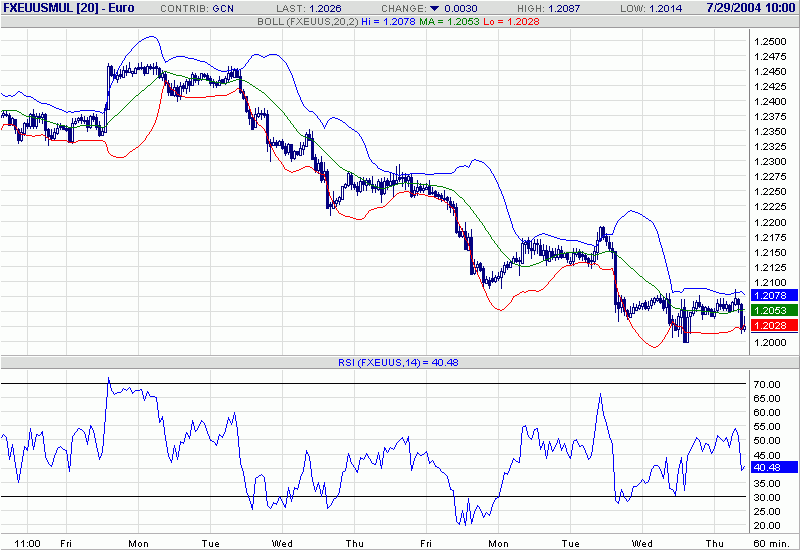
Task: Click the first Thu date label
Action: click(x=355, y=543)
